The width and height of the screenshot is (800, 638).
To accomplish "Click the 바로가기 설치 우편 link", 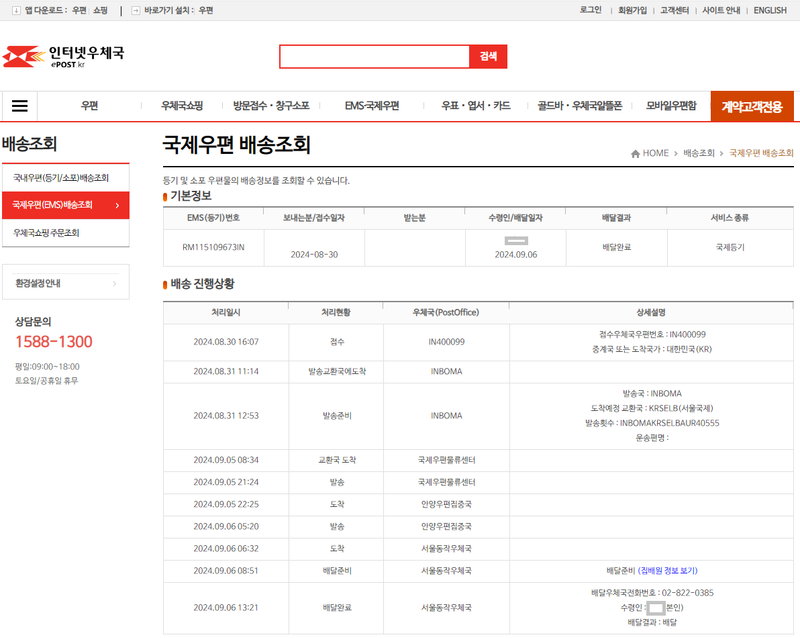I will [205, 10].
